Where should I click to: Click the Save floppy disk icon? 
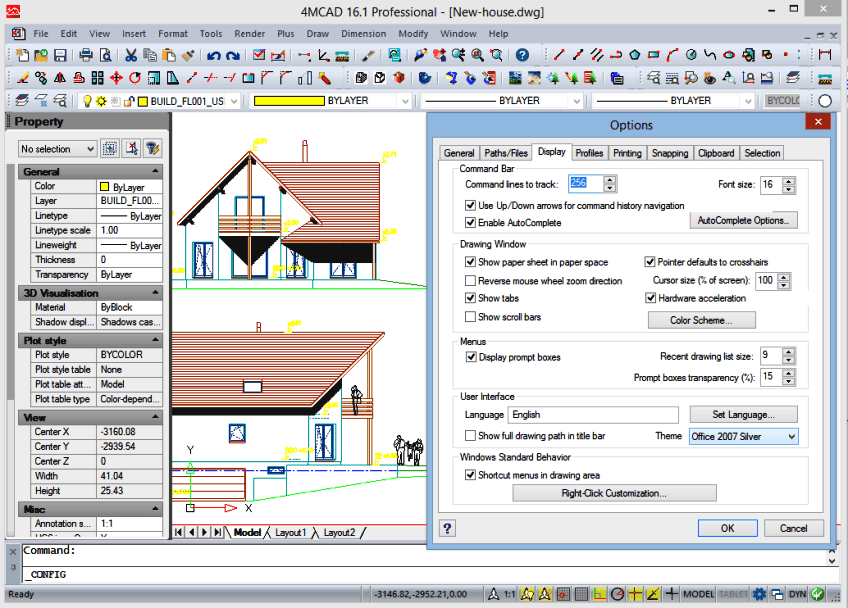point(60,55)
